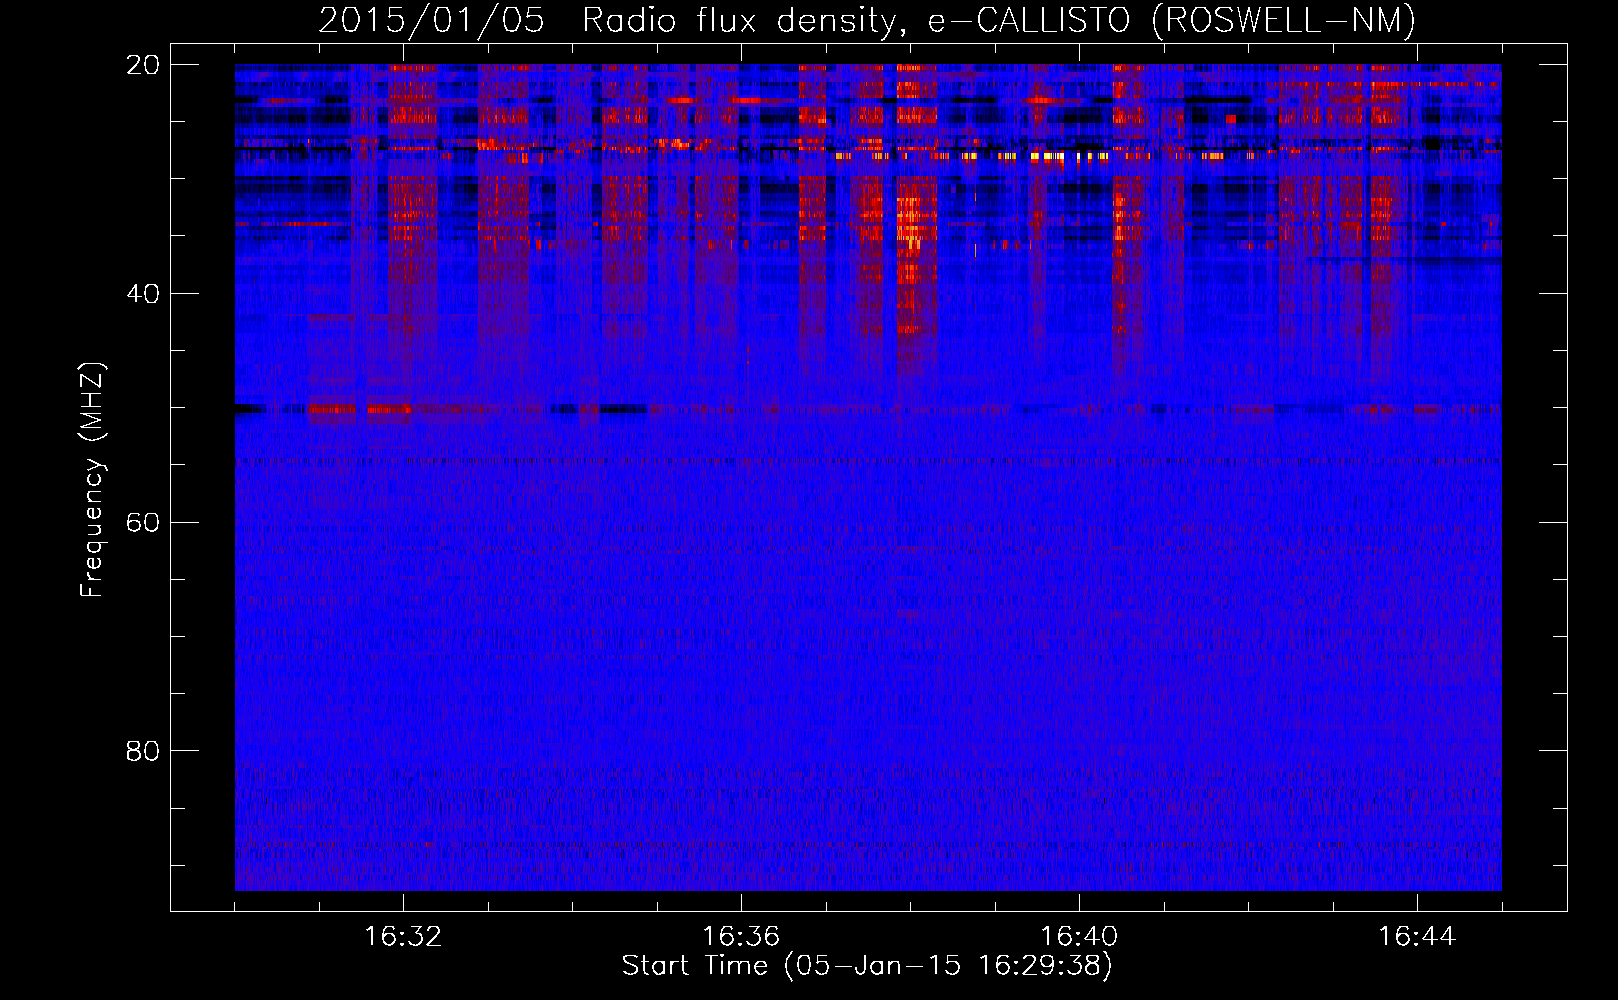This screenshot has height=1000, width=1618.
Task: Pick the 60 frequency tick label
Action: point(143,522)
